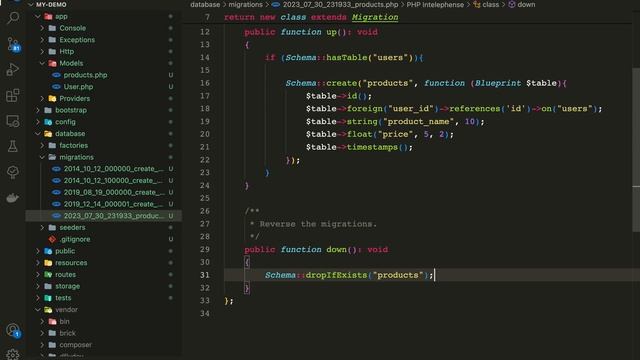
Task: Click line number 16 in gutter
Action: (x=205, y=83)
